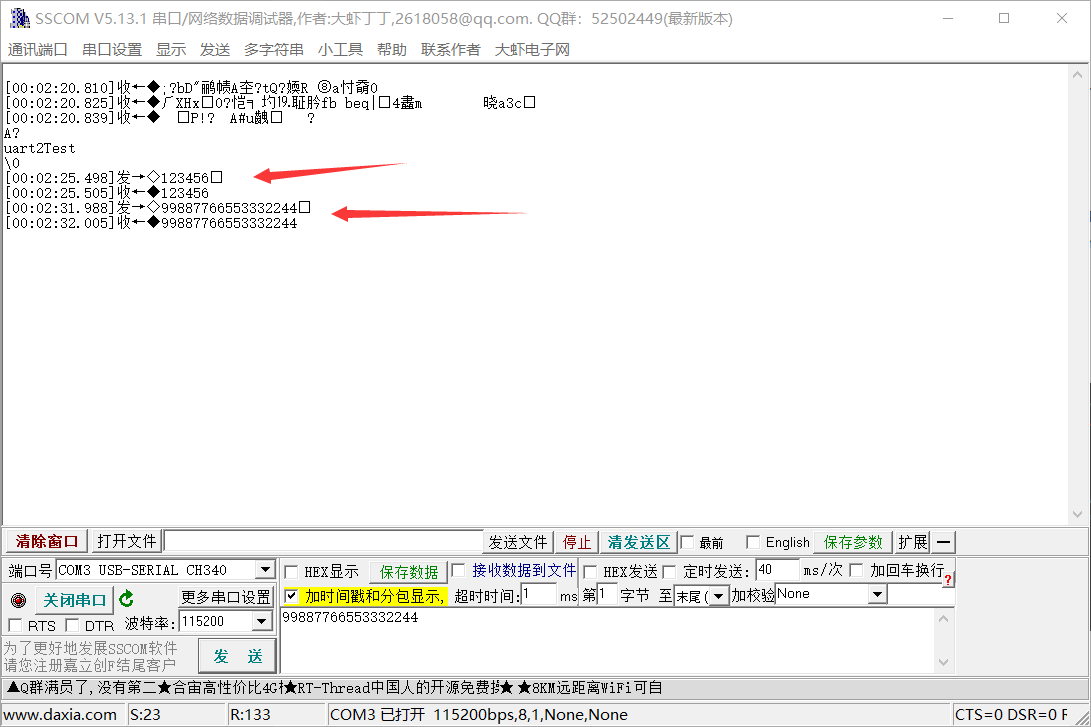1091x727 pixels.
Task: Open the 多字符串 menu
Action: click(273, 49)
